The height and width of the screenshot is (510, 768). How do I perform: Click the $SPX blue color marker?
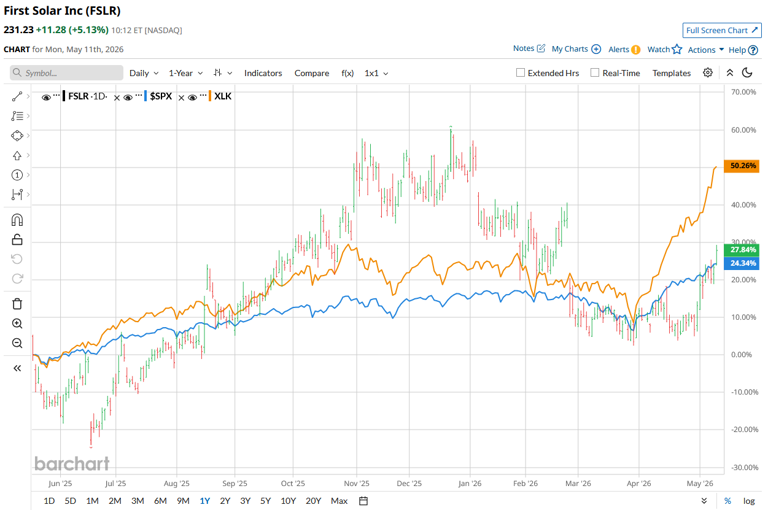[145, 96]
